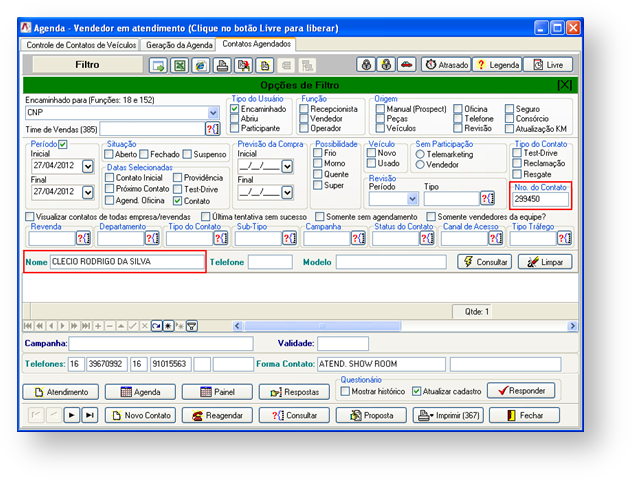
Task: Select the Contatos Agendados tab
Action: click(x=256, y=44)
